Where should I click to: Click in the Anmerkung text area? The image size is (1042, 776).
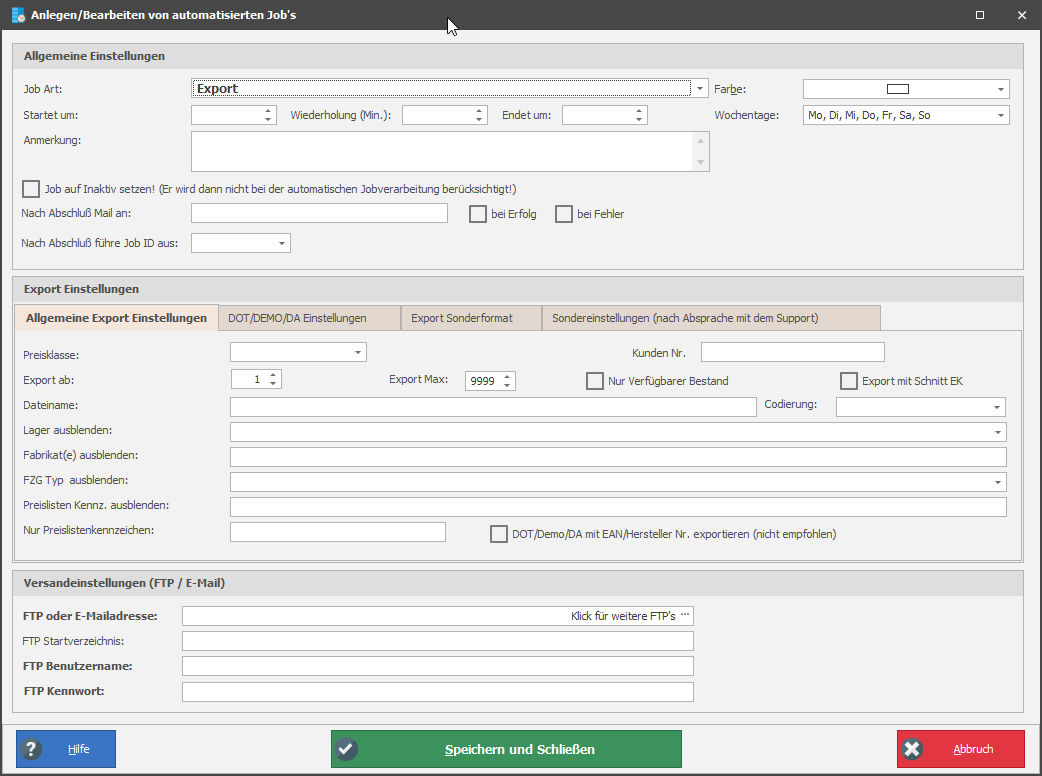pos(442,151)
